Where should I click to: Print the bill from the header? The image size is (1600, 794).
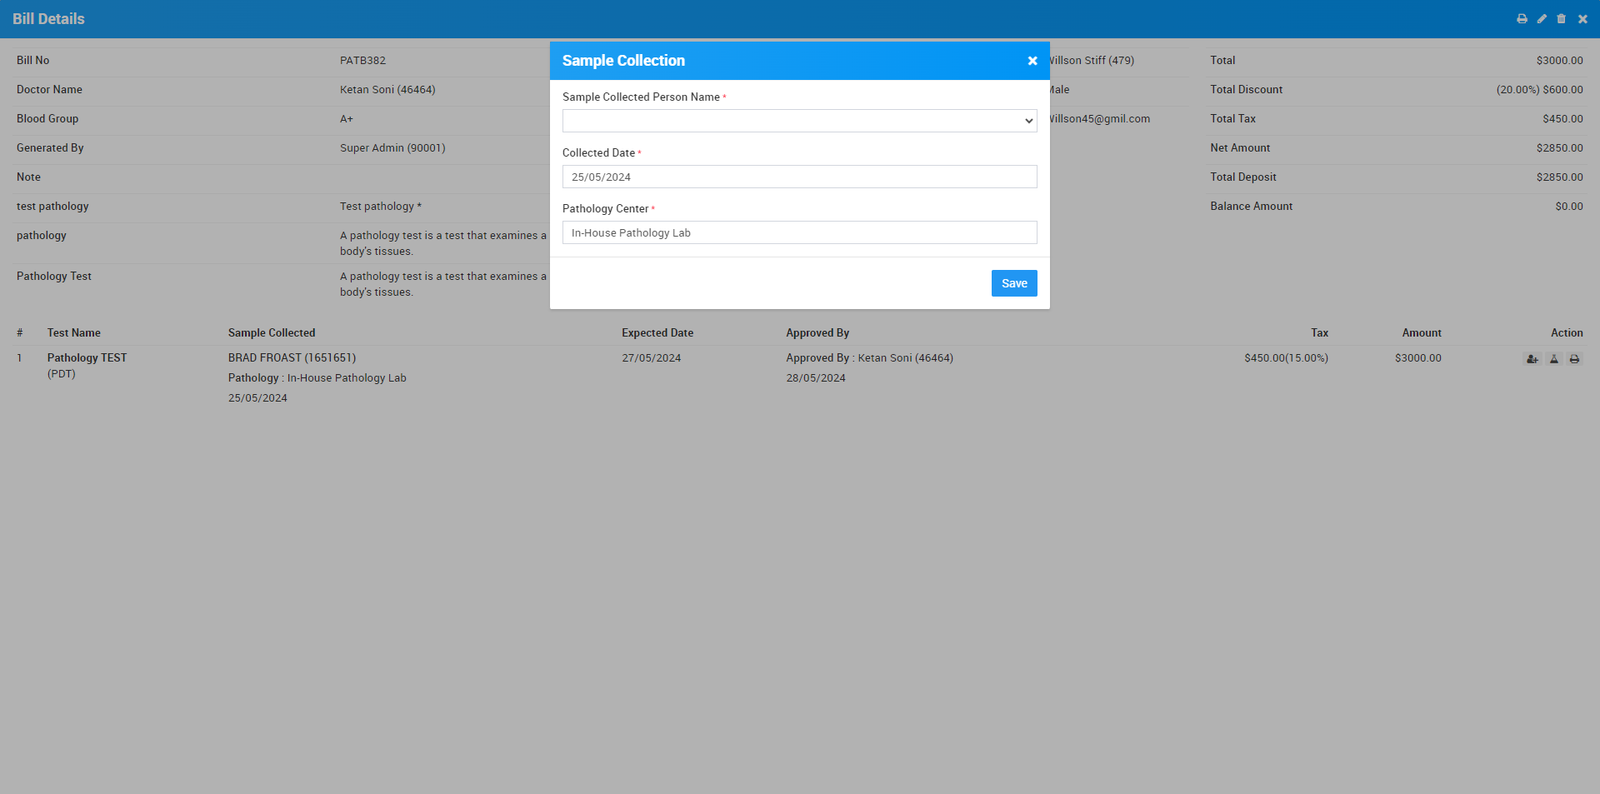(x=1522, y=19)
